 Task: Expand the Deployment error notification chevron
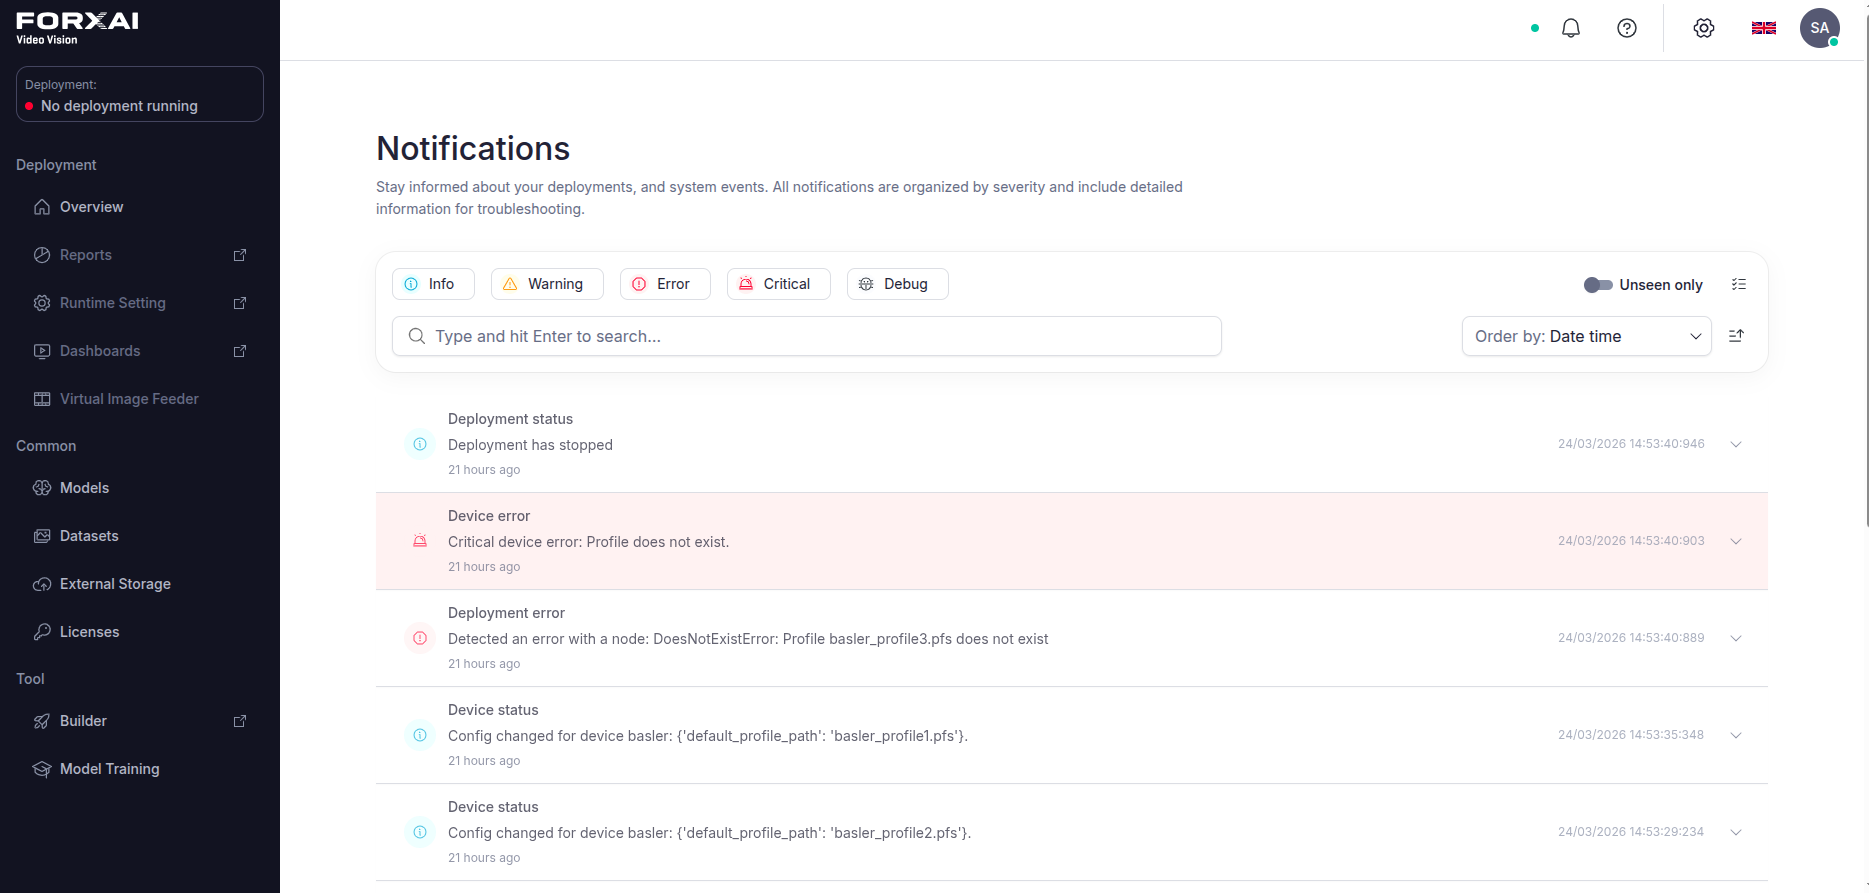1736,638
